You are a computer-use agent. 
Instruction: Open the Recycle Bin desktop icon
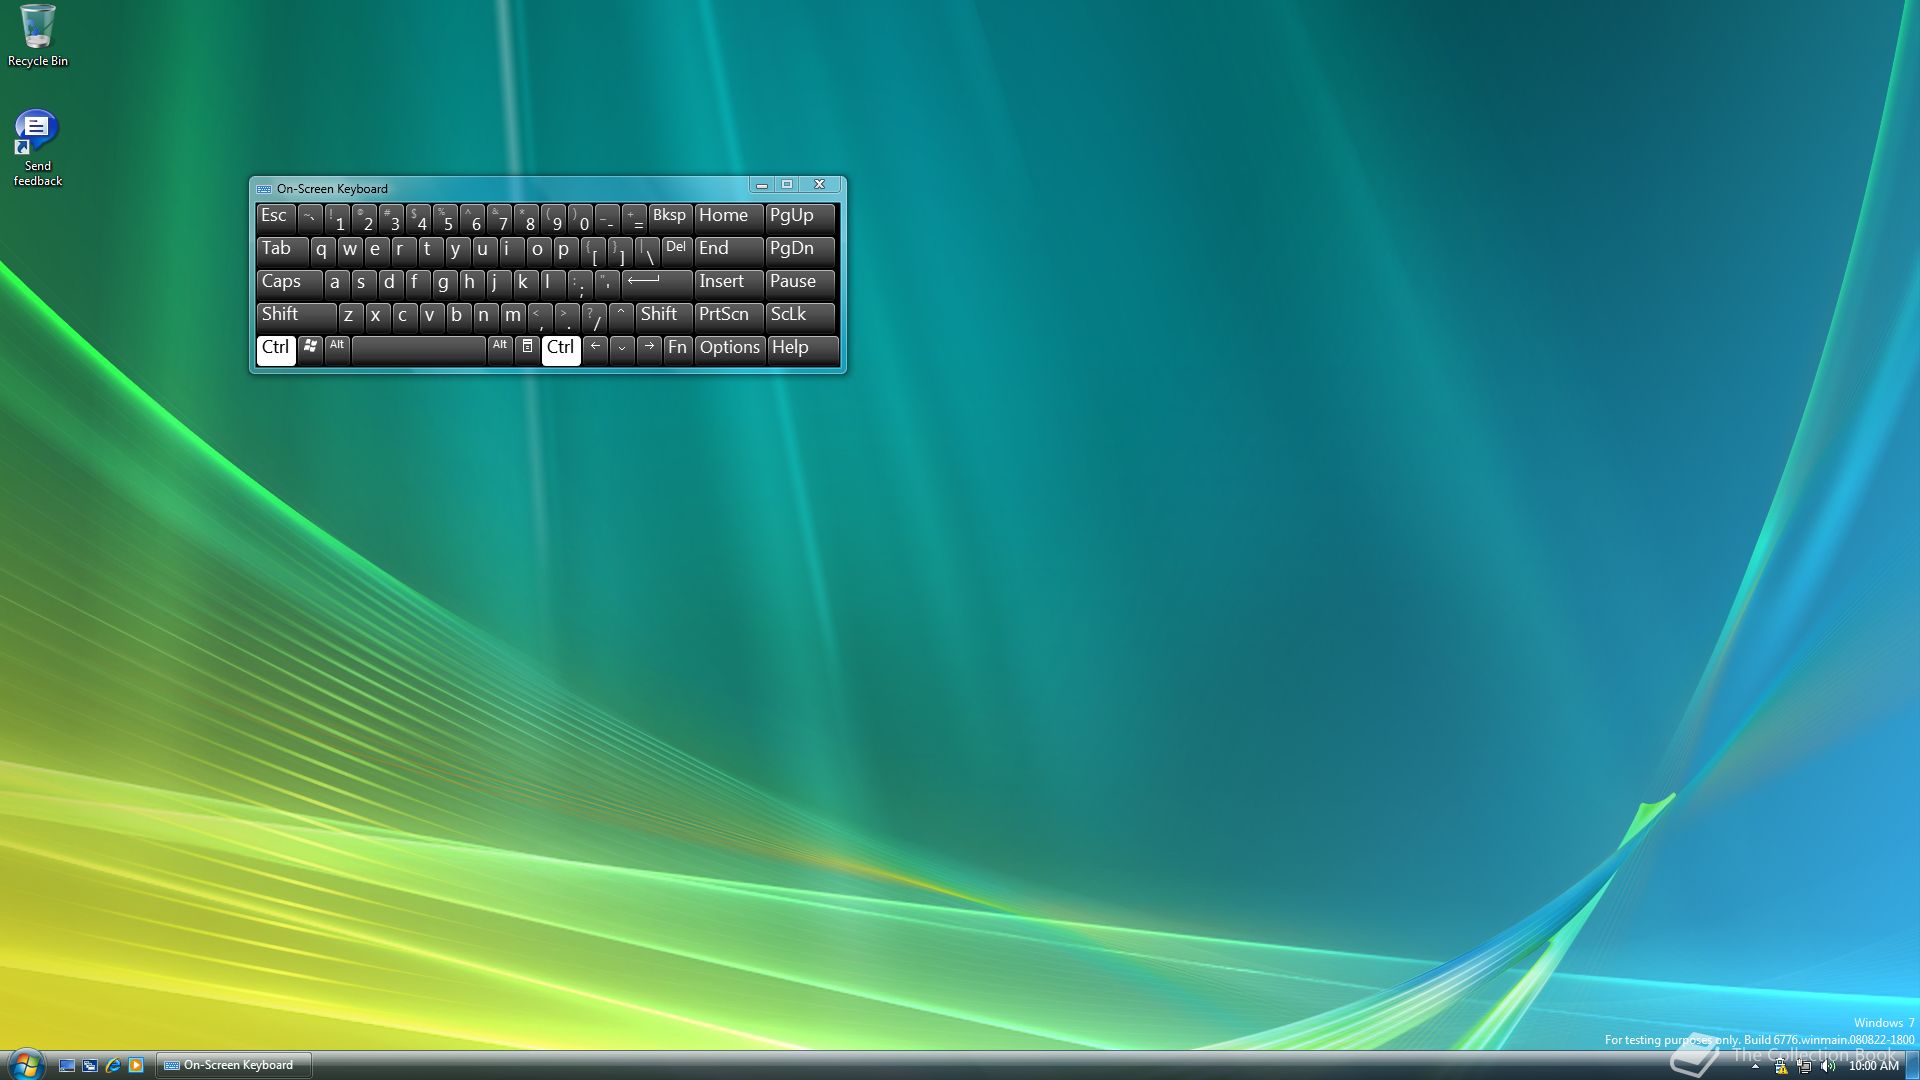pos(38,36)
